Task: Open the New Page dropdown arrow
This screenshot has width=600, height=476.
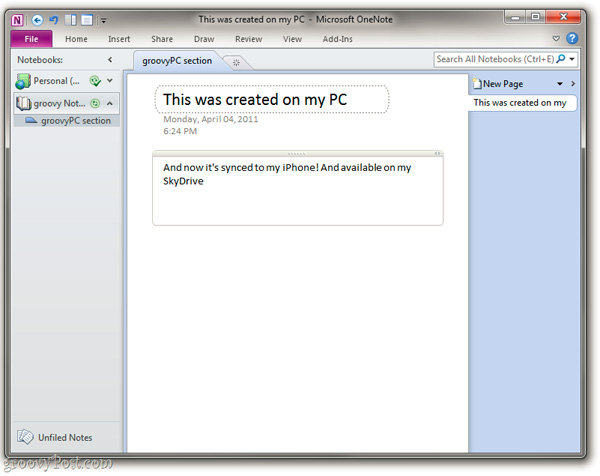Action: coord(560,84)
